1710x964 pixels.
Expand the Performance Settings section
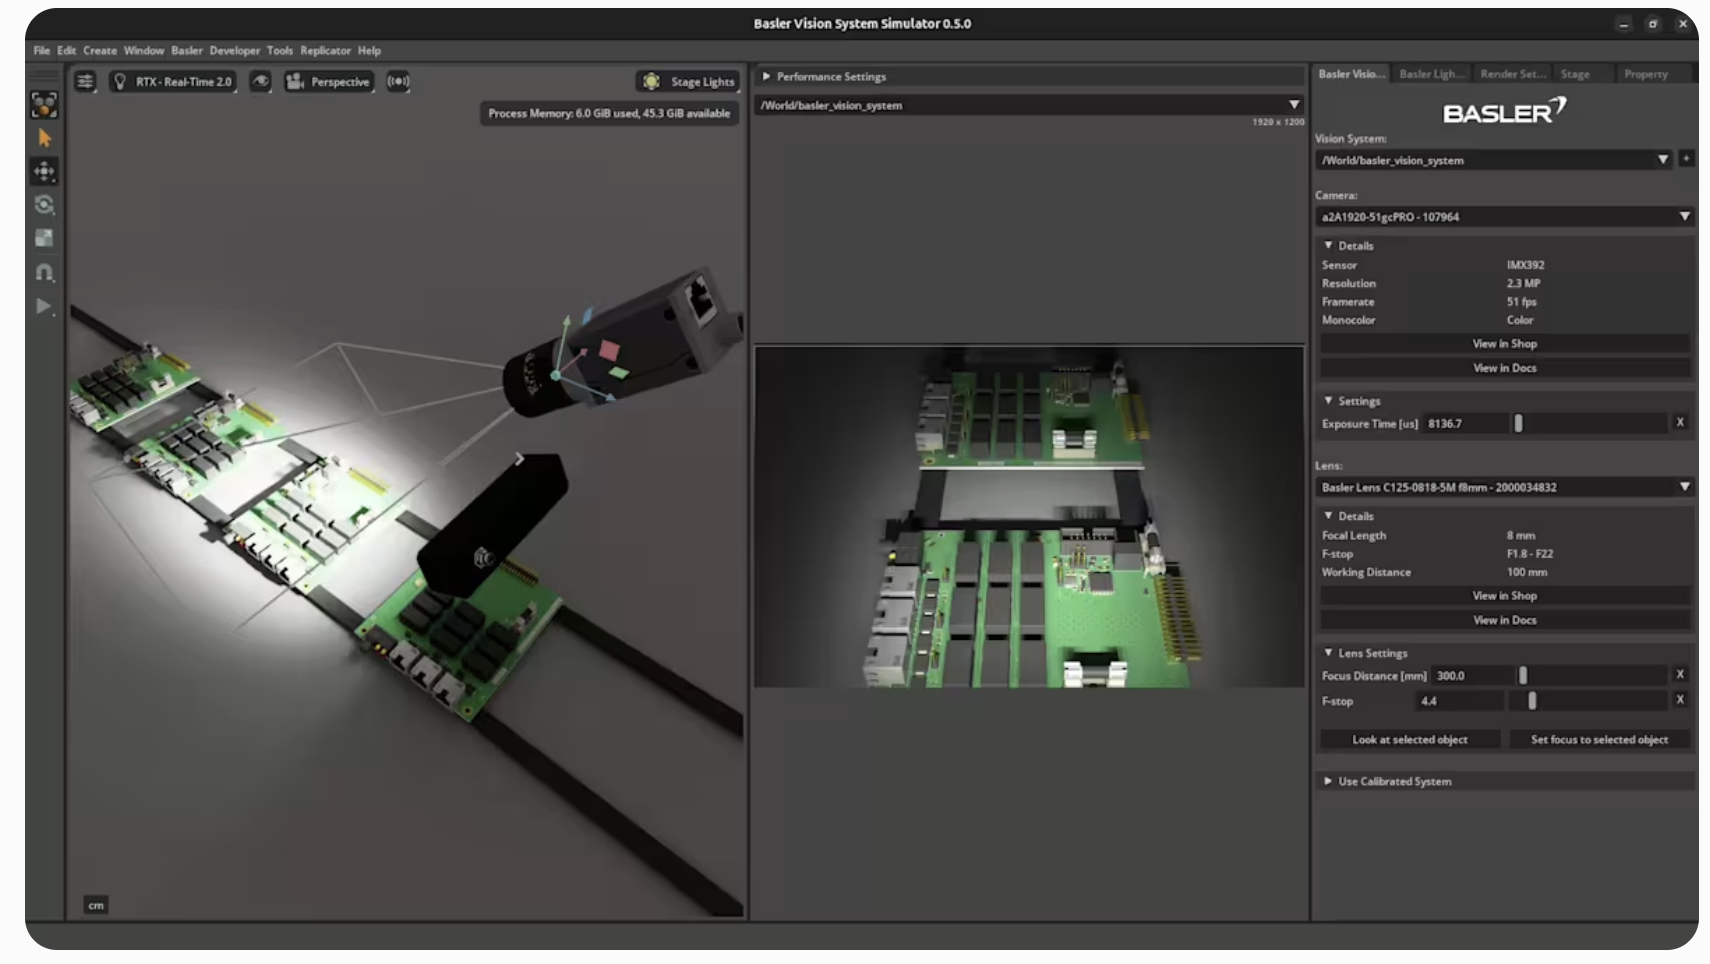pyautogui.click(x=1029, y=76)
